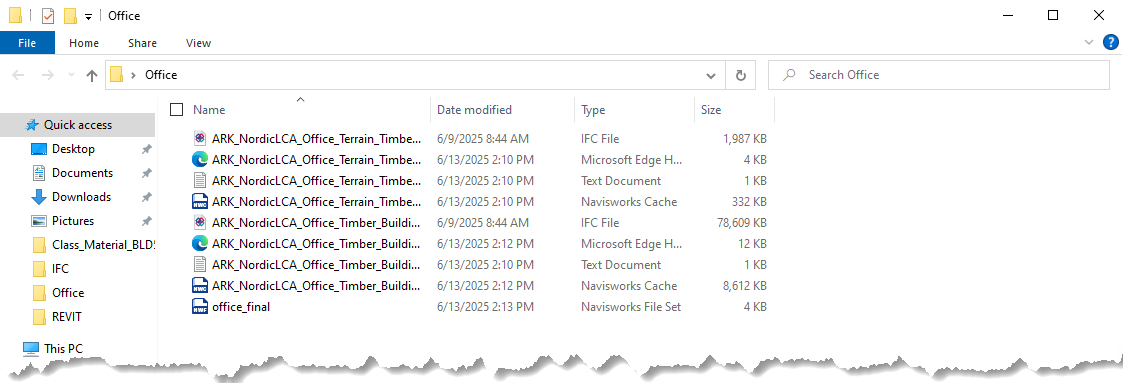
Task: Expand the ribbon with the chevron
Action: tap(1089, 43)
